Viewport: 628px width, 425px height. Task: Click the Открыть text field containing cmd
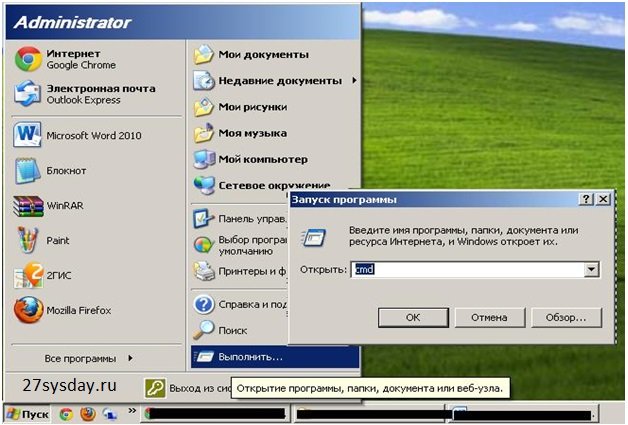(x=467, y=270)
